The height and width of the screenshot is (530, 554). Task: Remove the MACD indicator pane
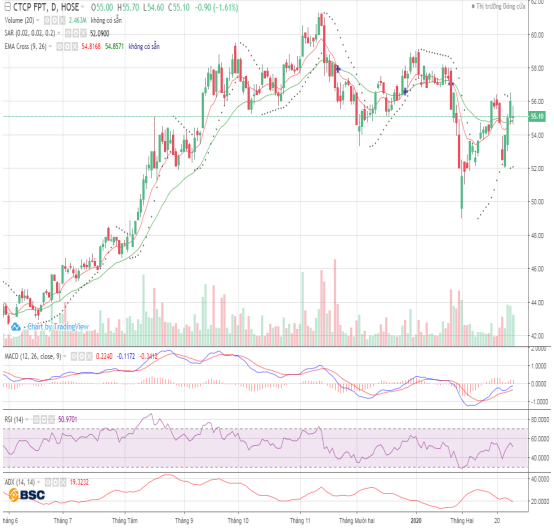click(x=89, y=357)
